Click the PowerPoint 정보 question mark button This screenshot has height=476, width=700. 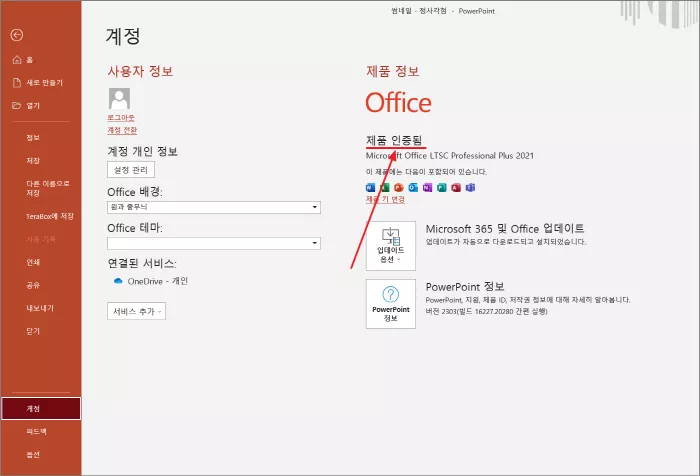[x=391, y=304]
